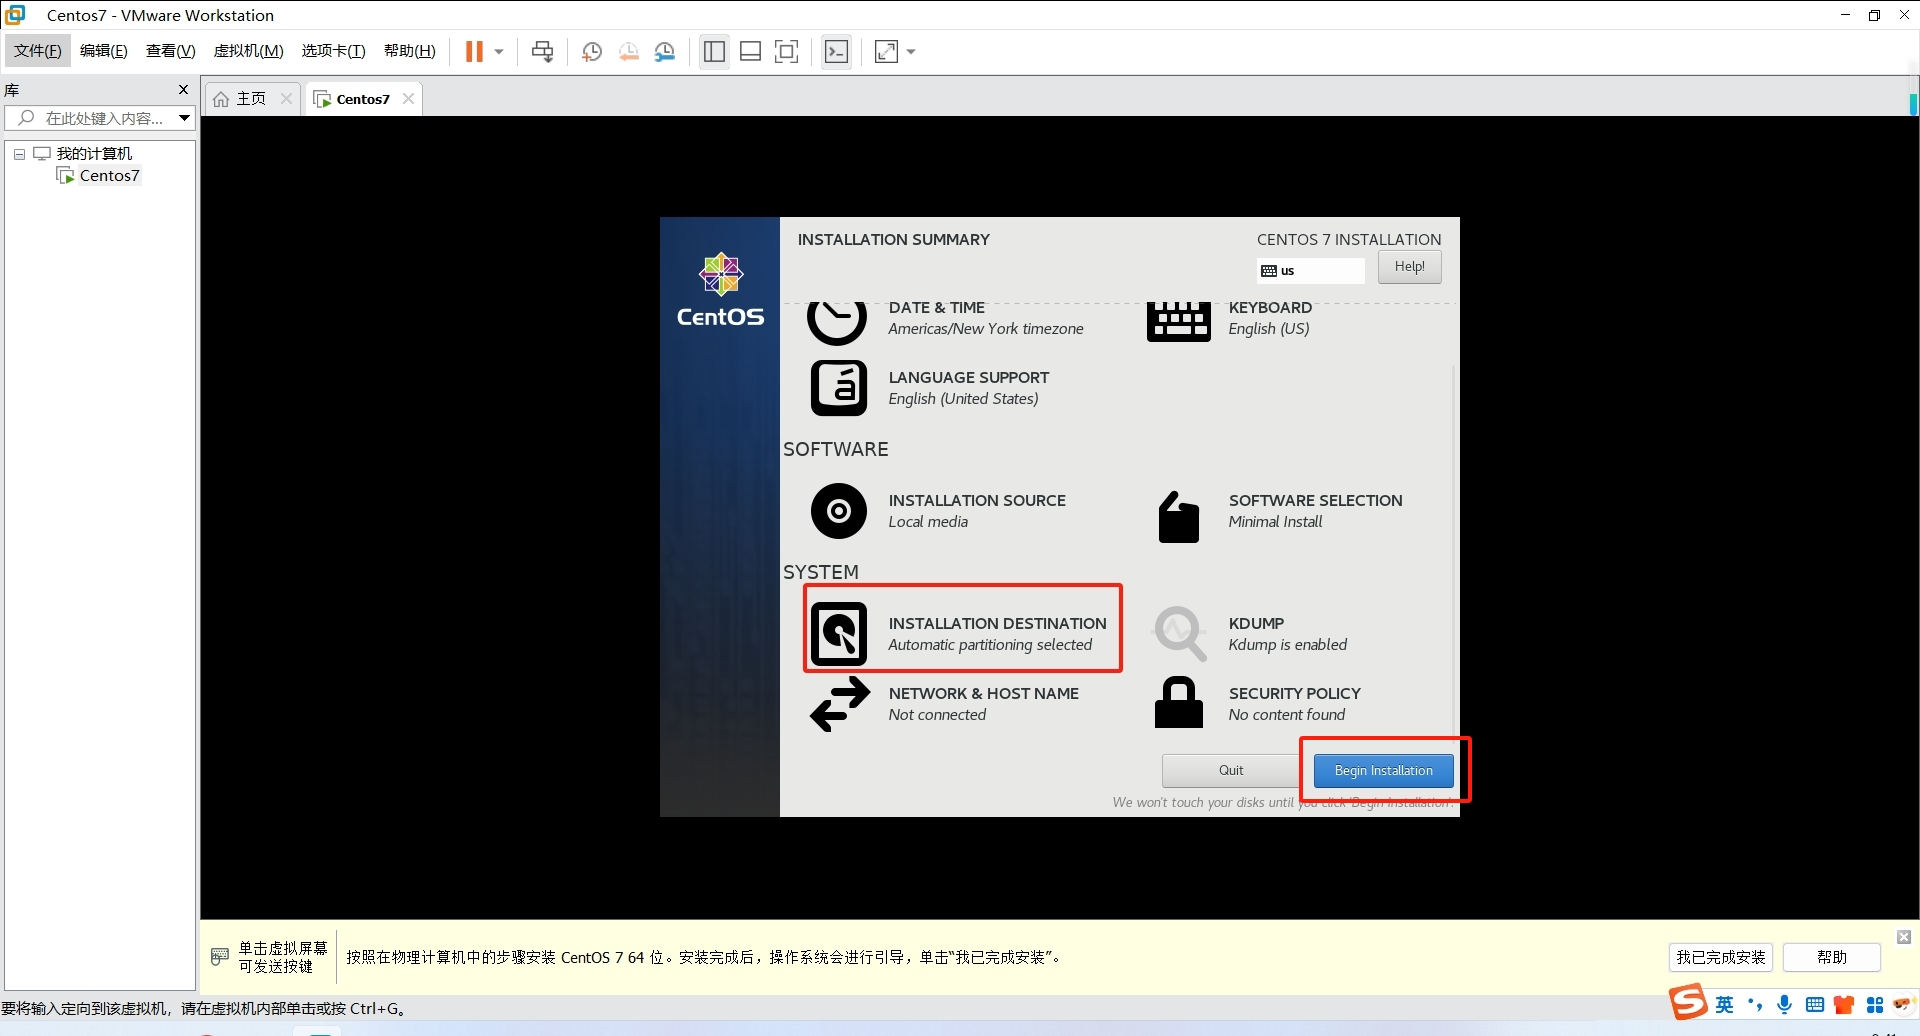1920x1036 pixels.
Task: Open the console view icon
Action: click(x=836, y=52)
